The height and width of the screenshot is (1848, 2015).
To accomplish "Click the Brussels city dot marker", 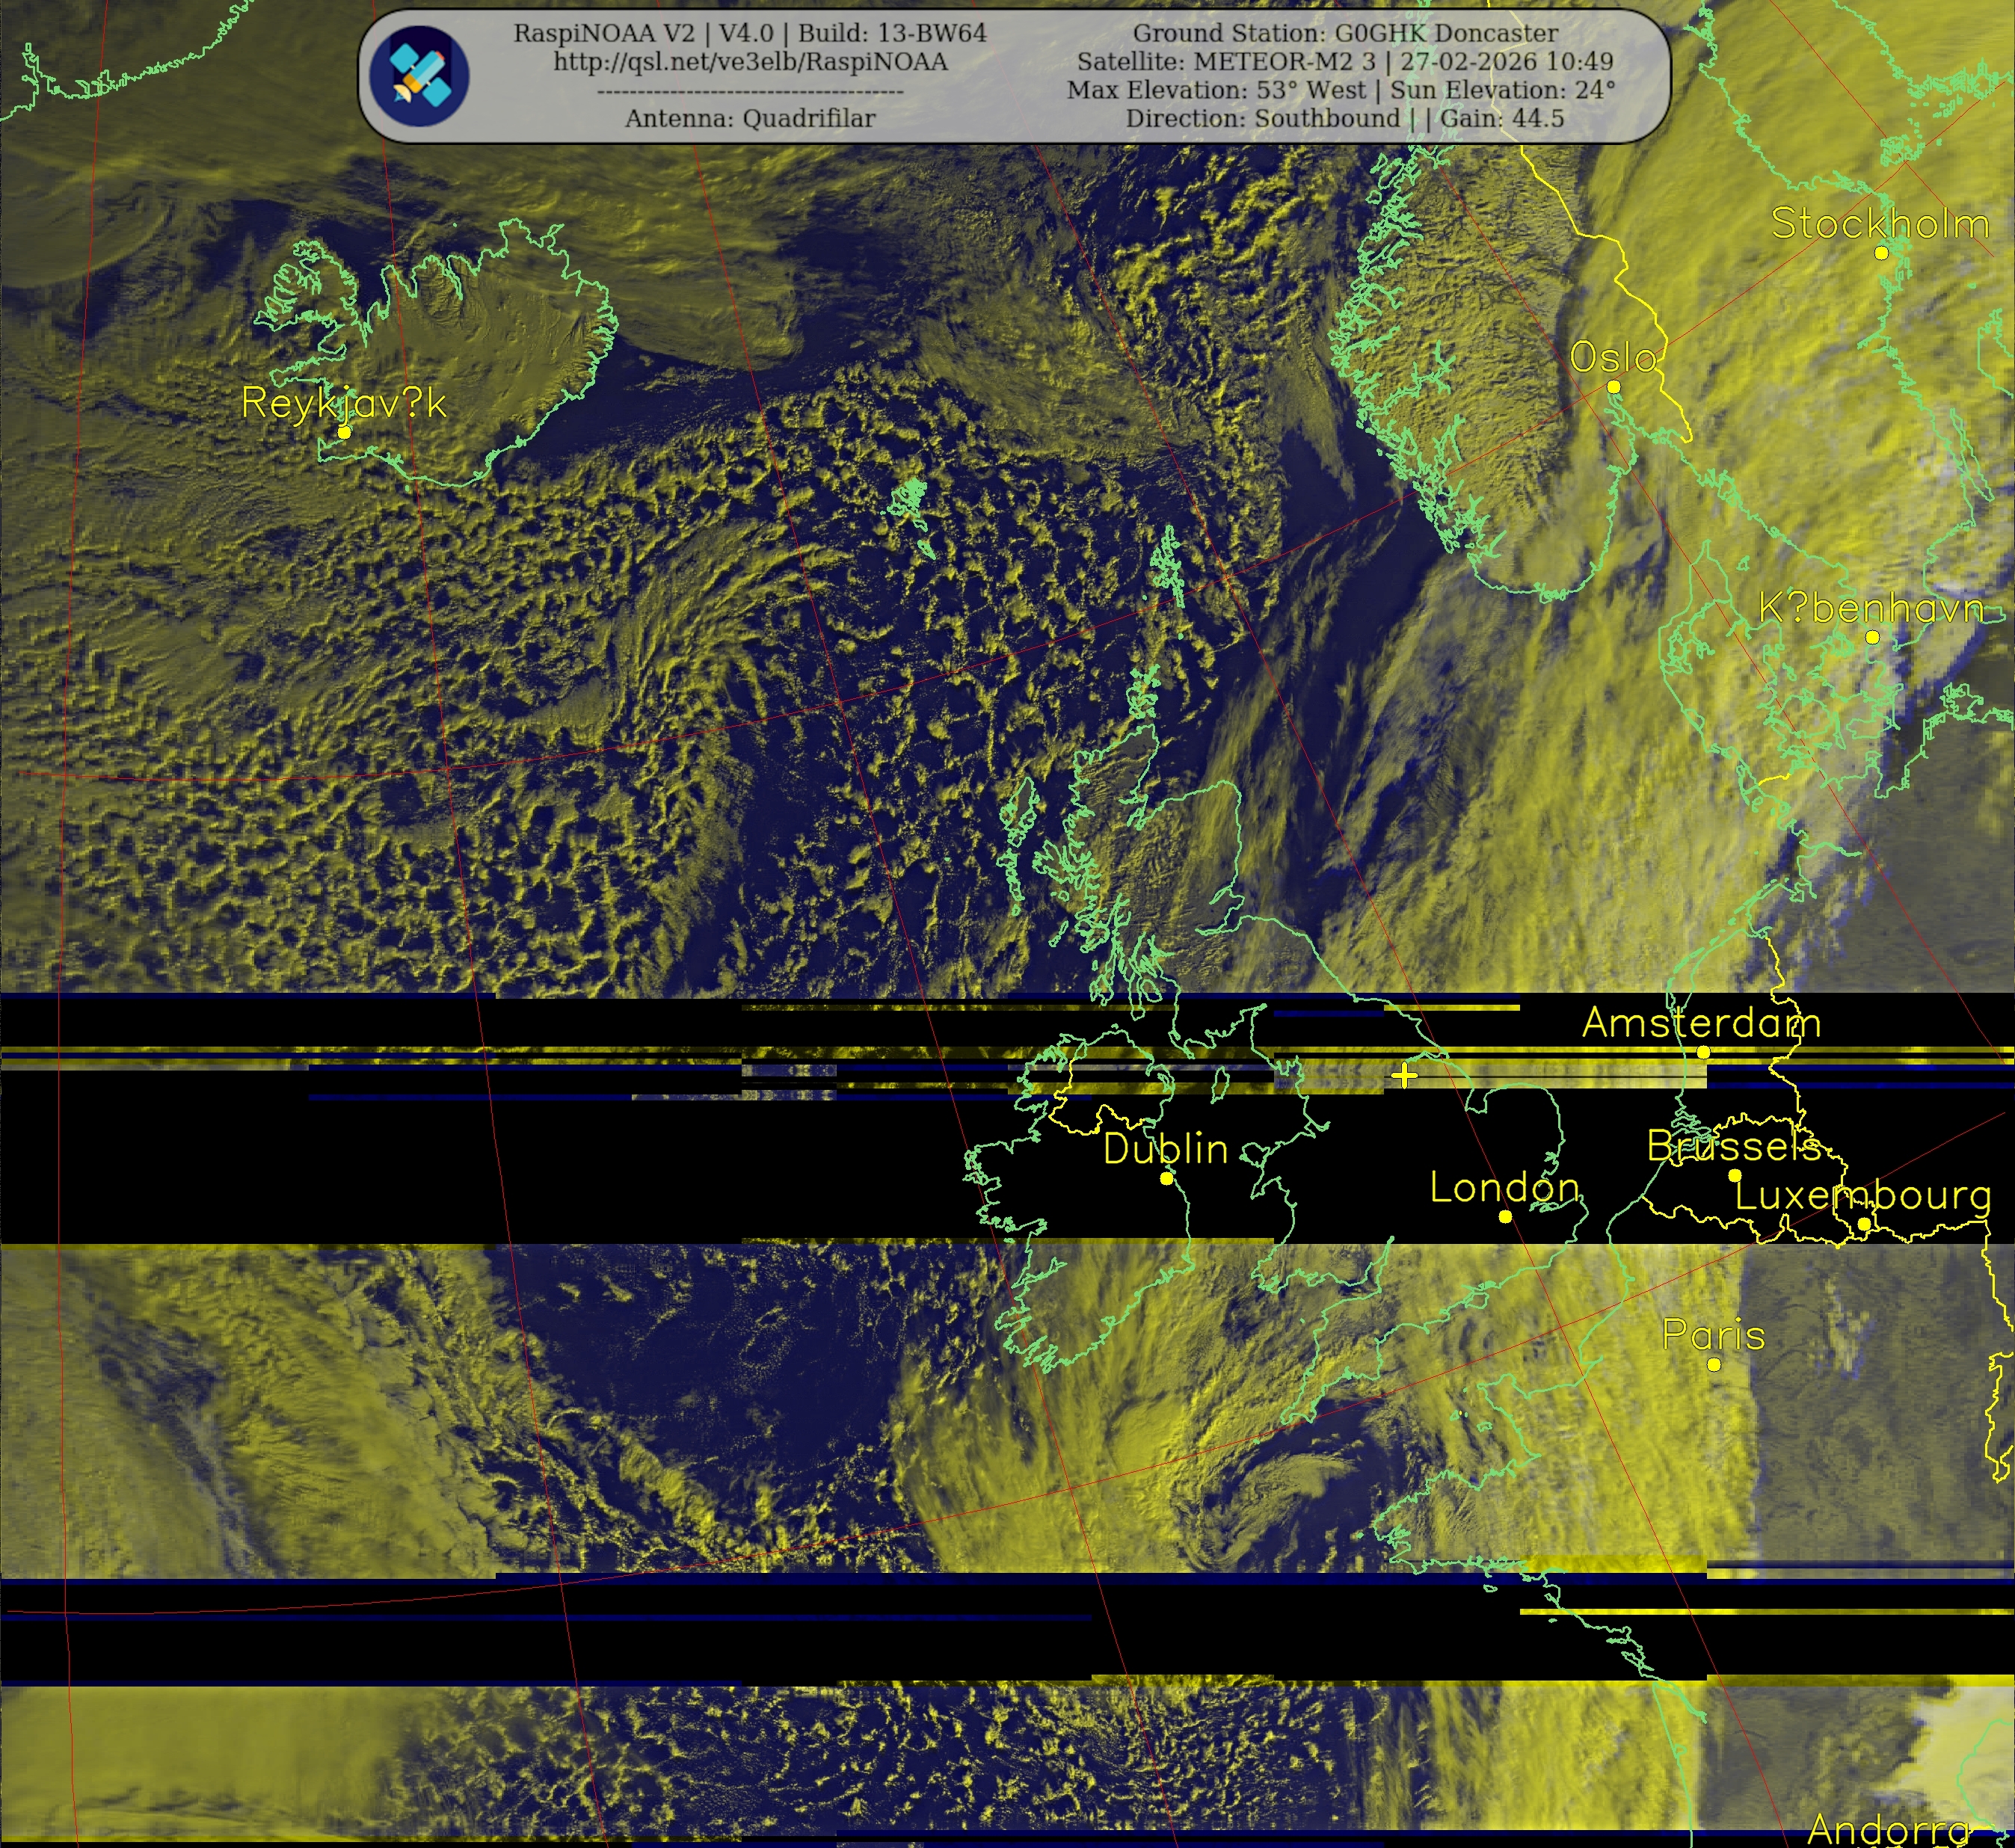I will coord(1734,1176).
